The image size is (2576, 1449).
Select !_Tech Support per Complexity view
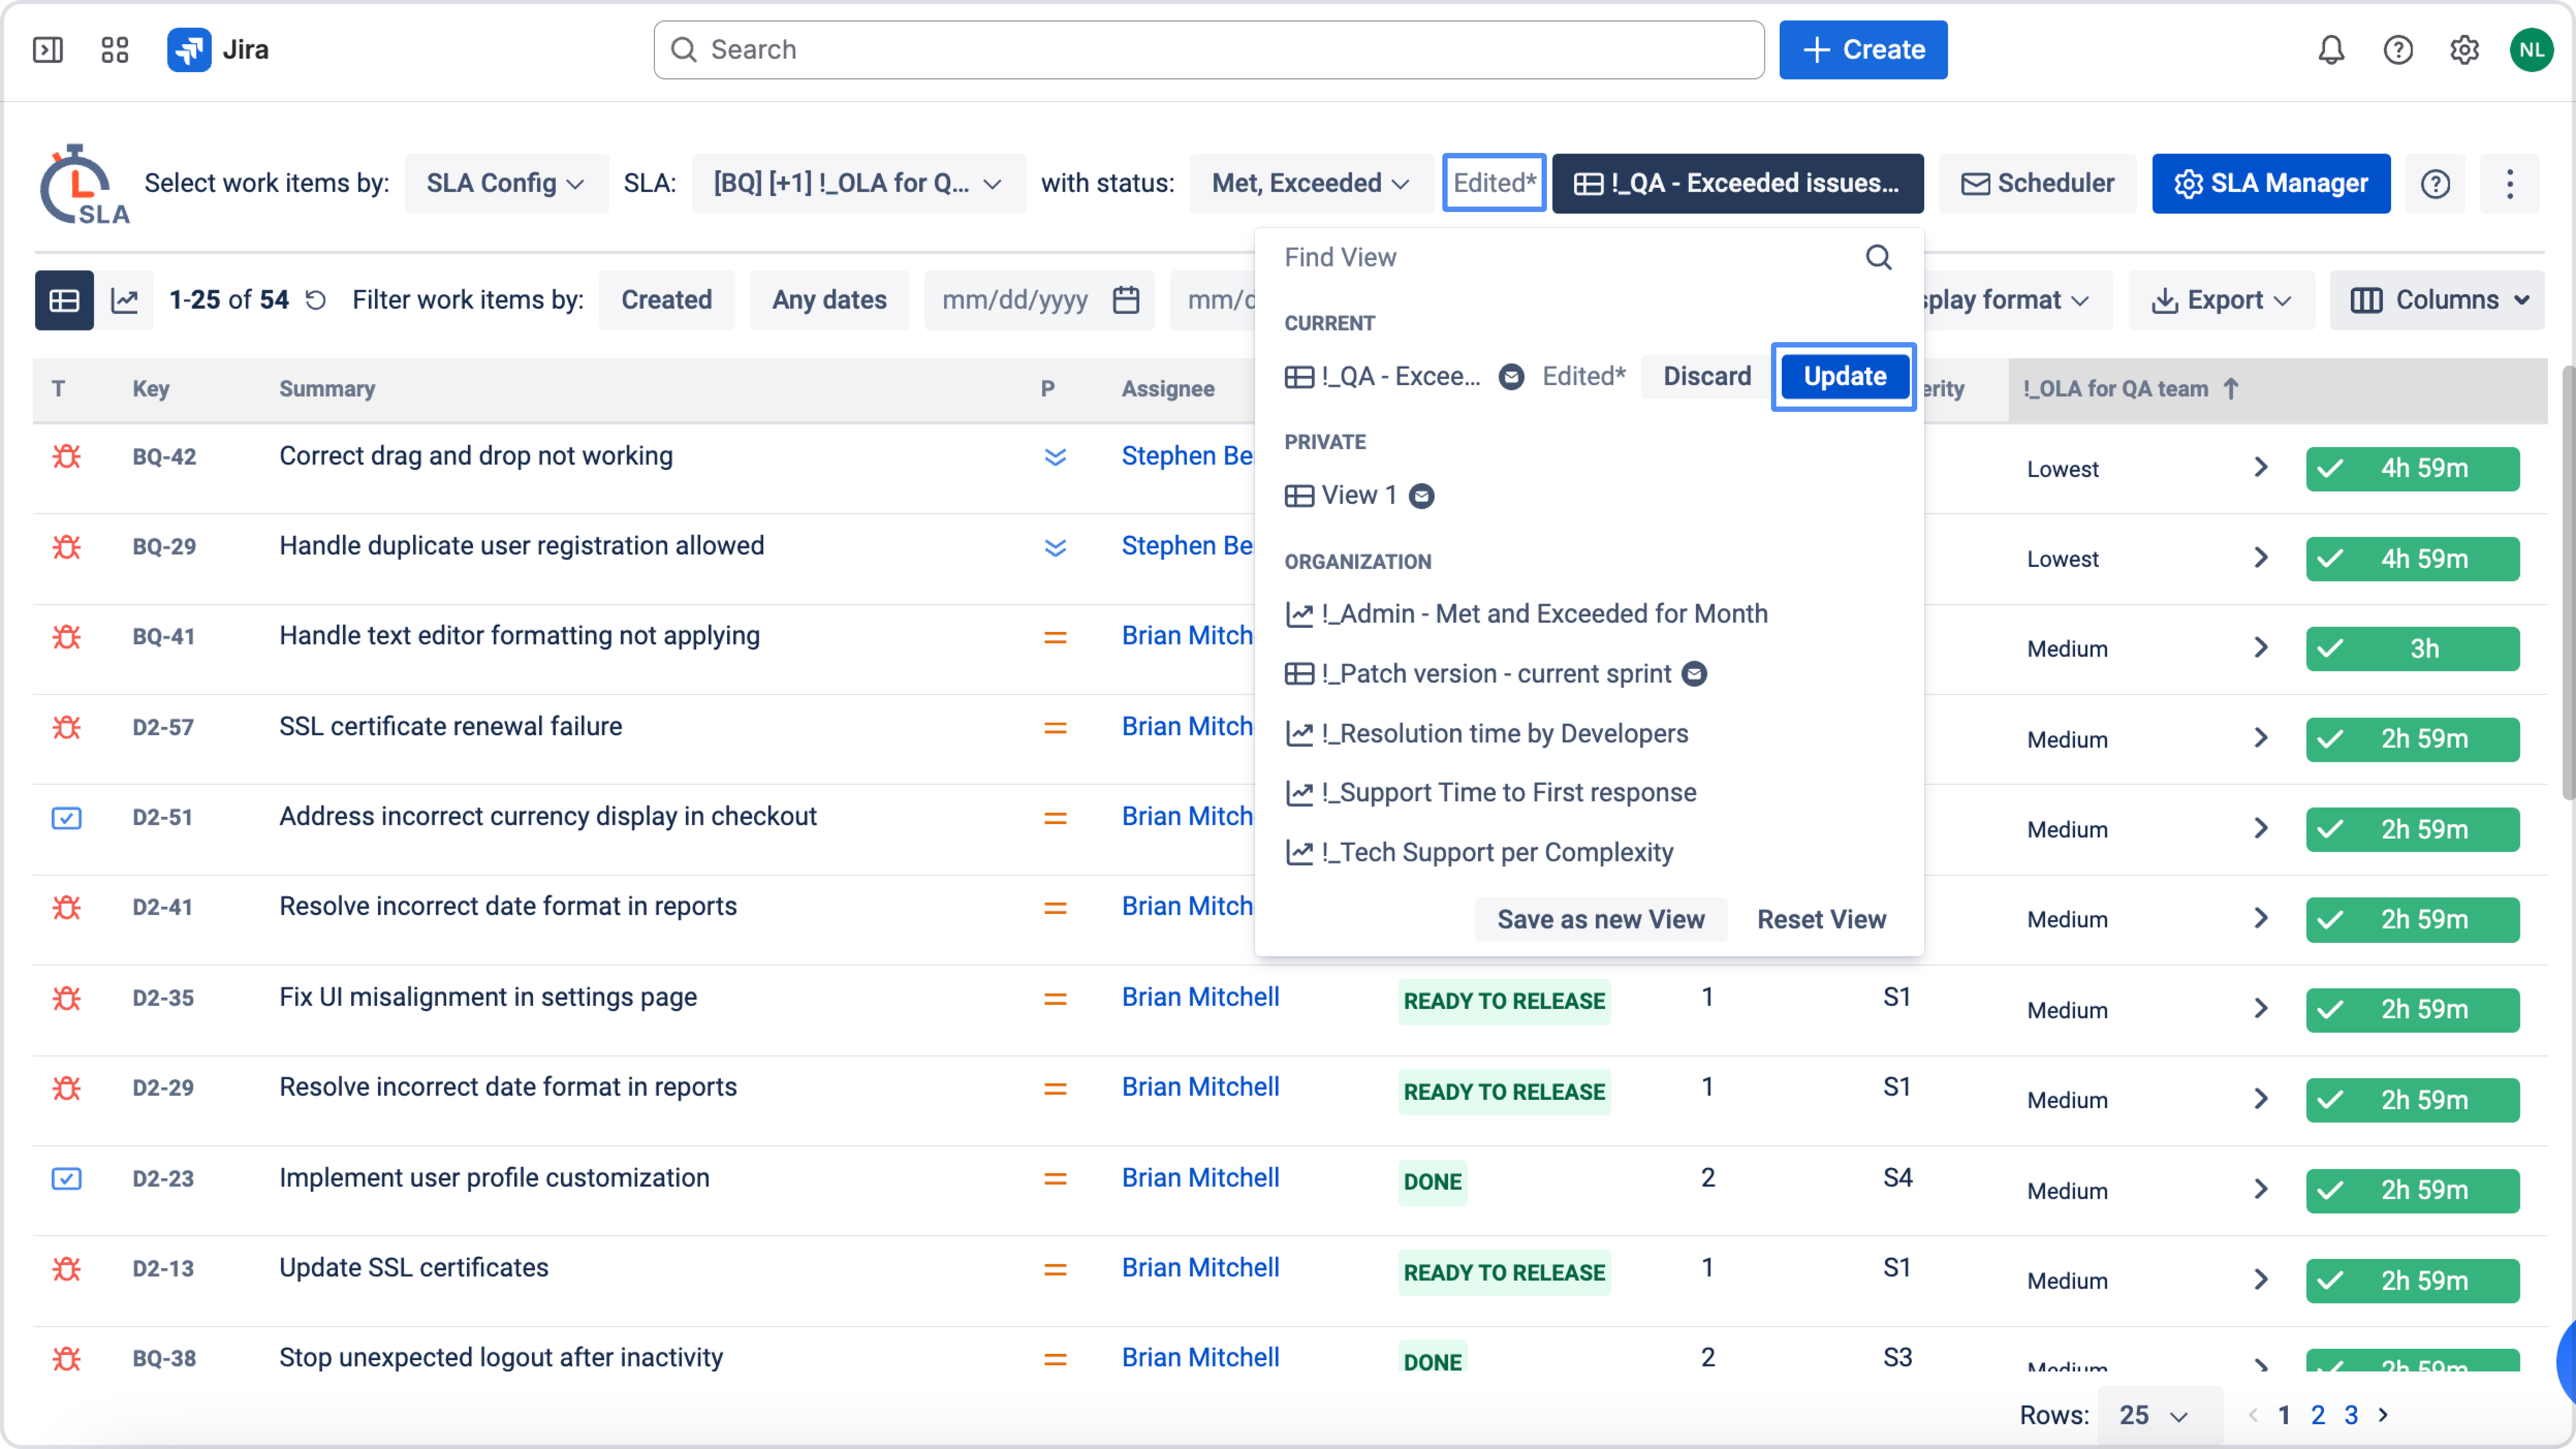1479,853
